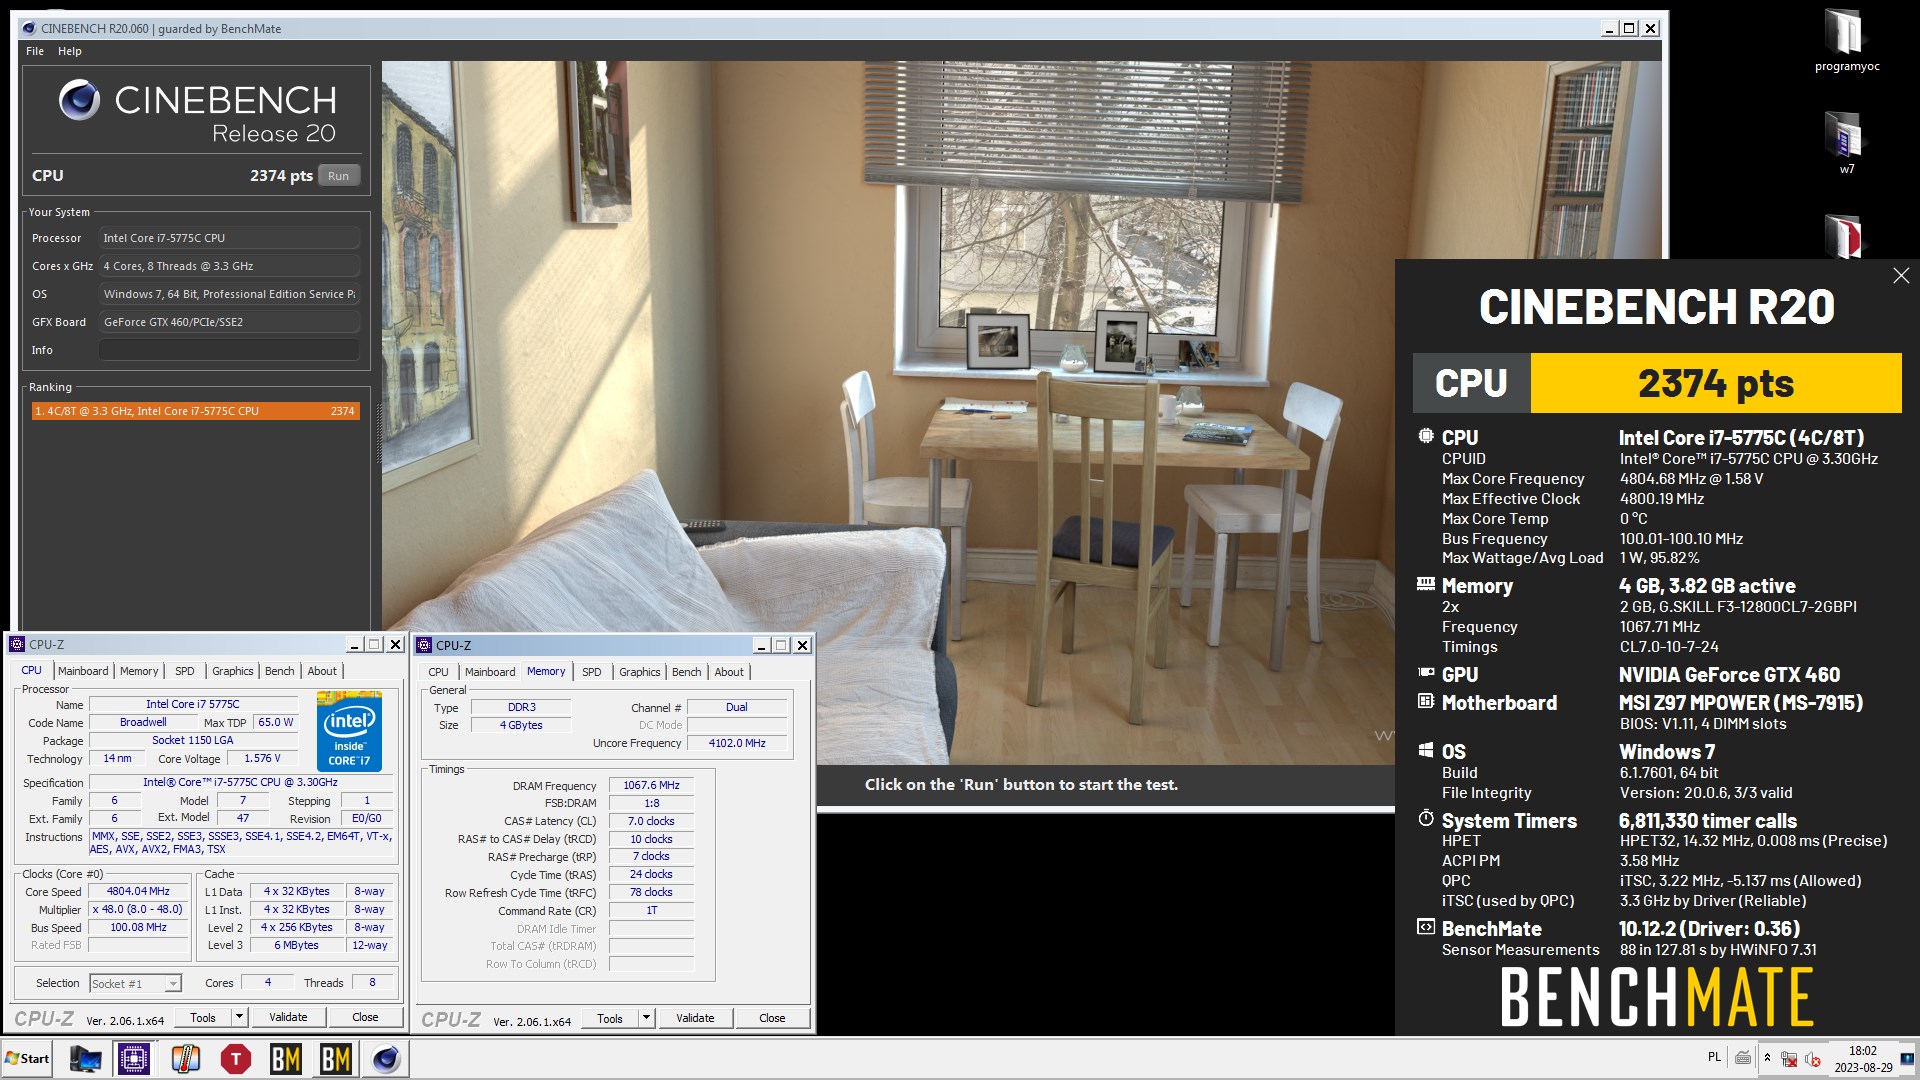1920x1080 pixels.
Task: Open Memory tab in left CPU-Z
Action: point(139,671)
